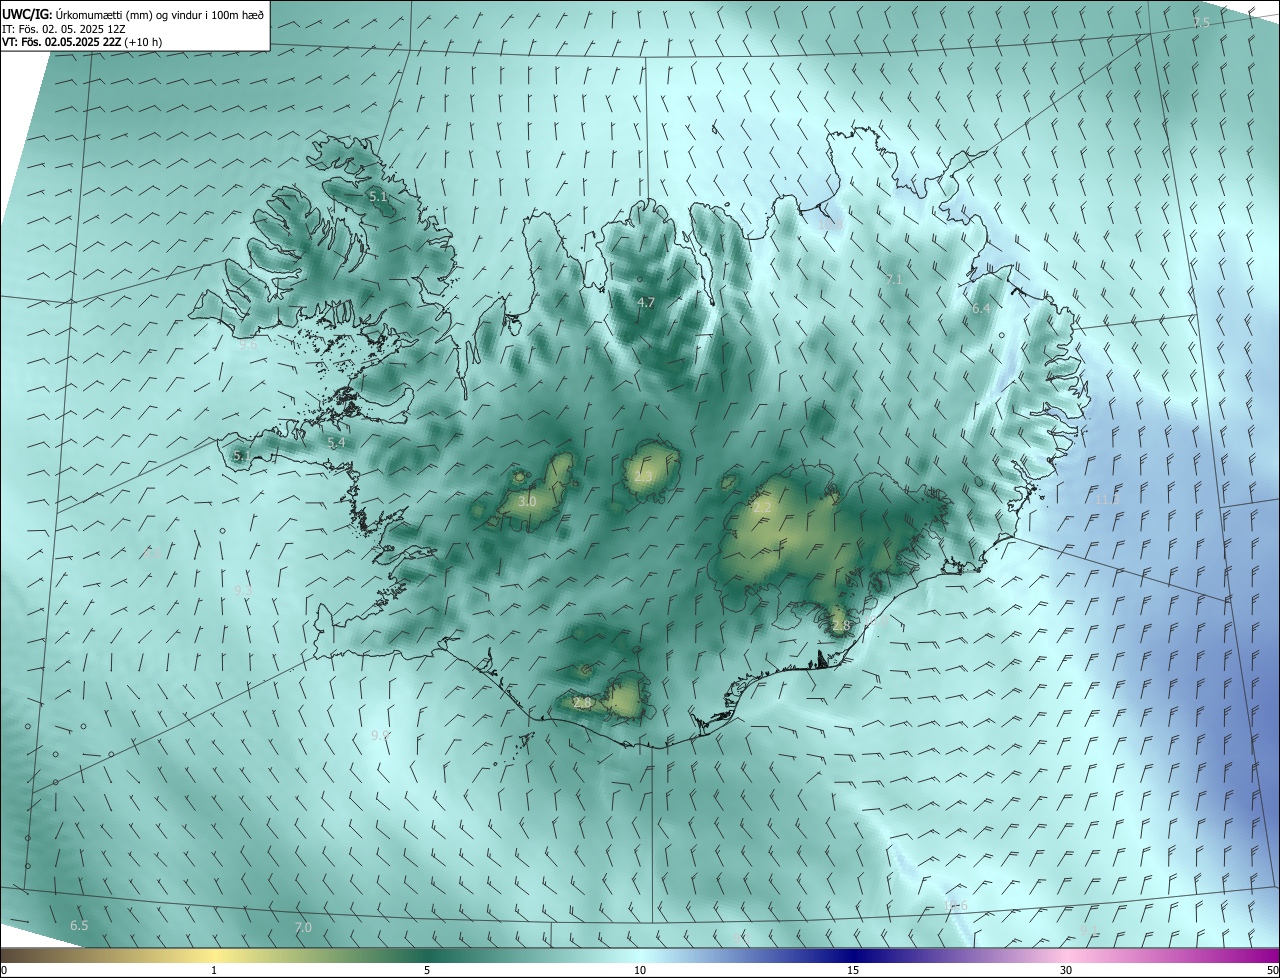
Task: Select the 7.5 value in the top right corner
Action: point(1202,22)
